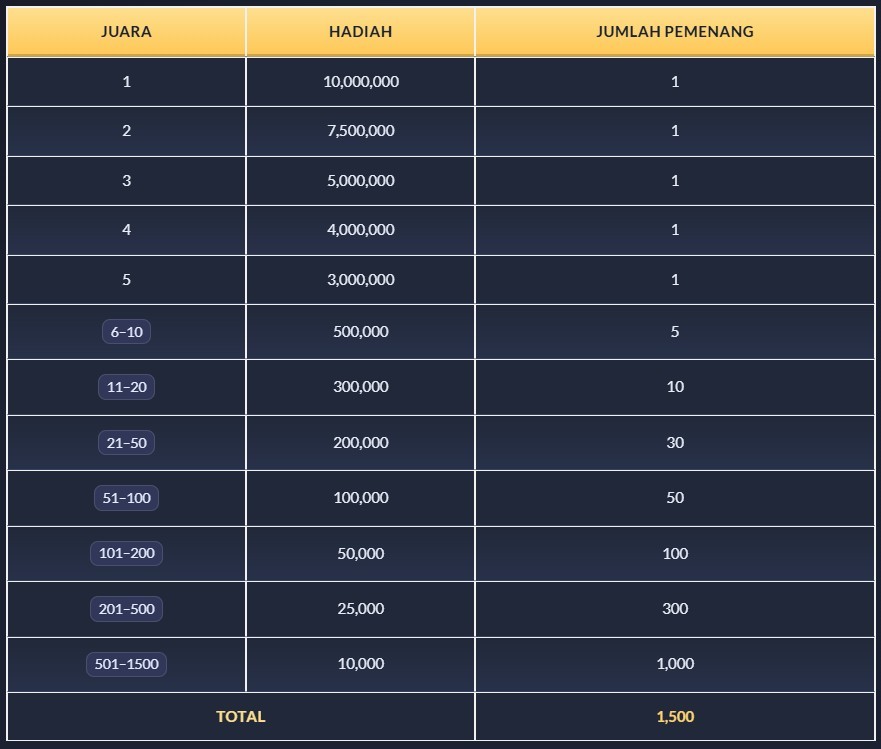
Task: Click the rank 1 cell under JUARA
Action: click(x=126, y=82)
